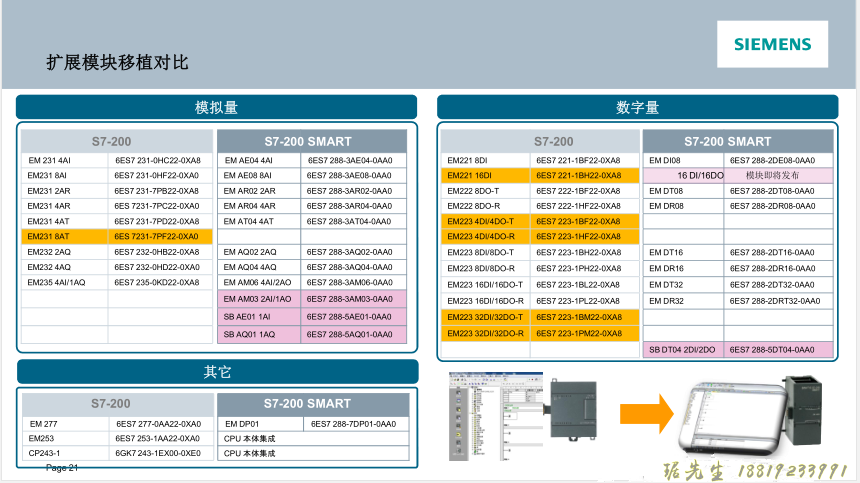Select cell EM222 8DO-T

485,191
